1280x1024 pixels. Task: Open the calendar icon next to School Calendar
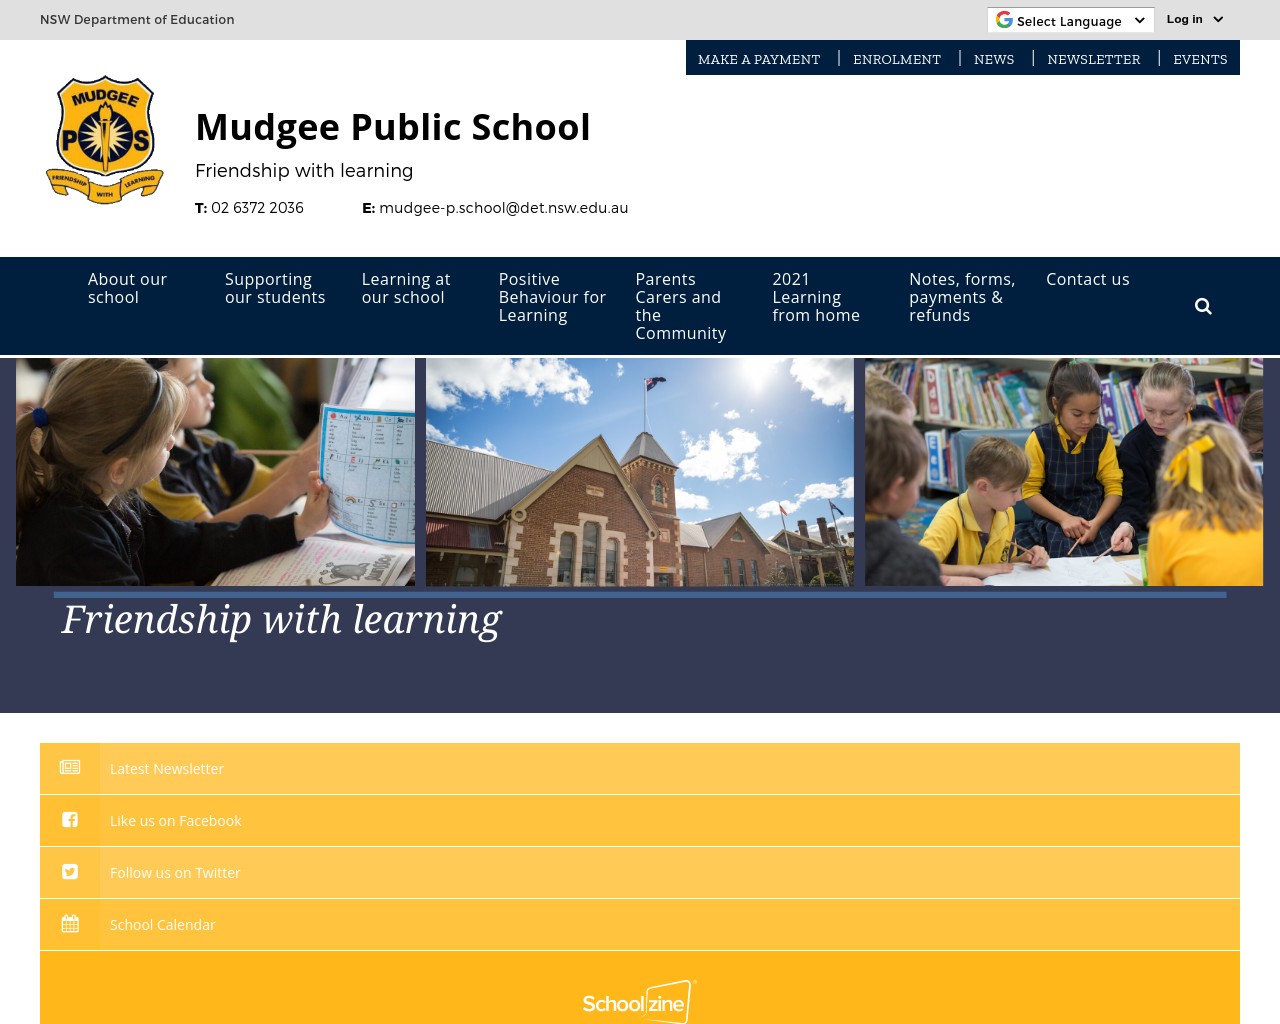click(x=70, y=923)
